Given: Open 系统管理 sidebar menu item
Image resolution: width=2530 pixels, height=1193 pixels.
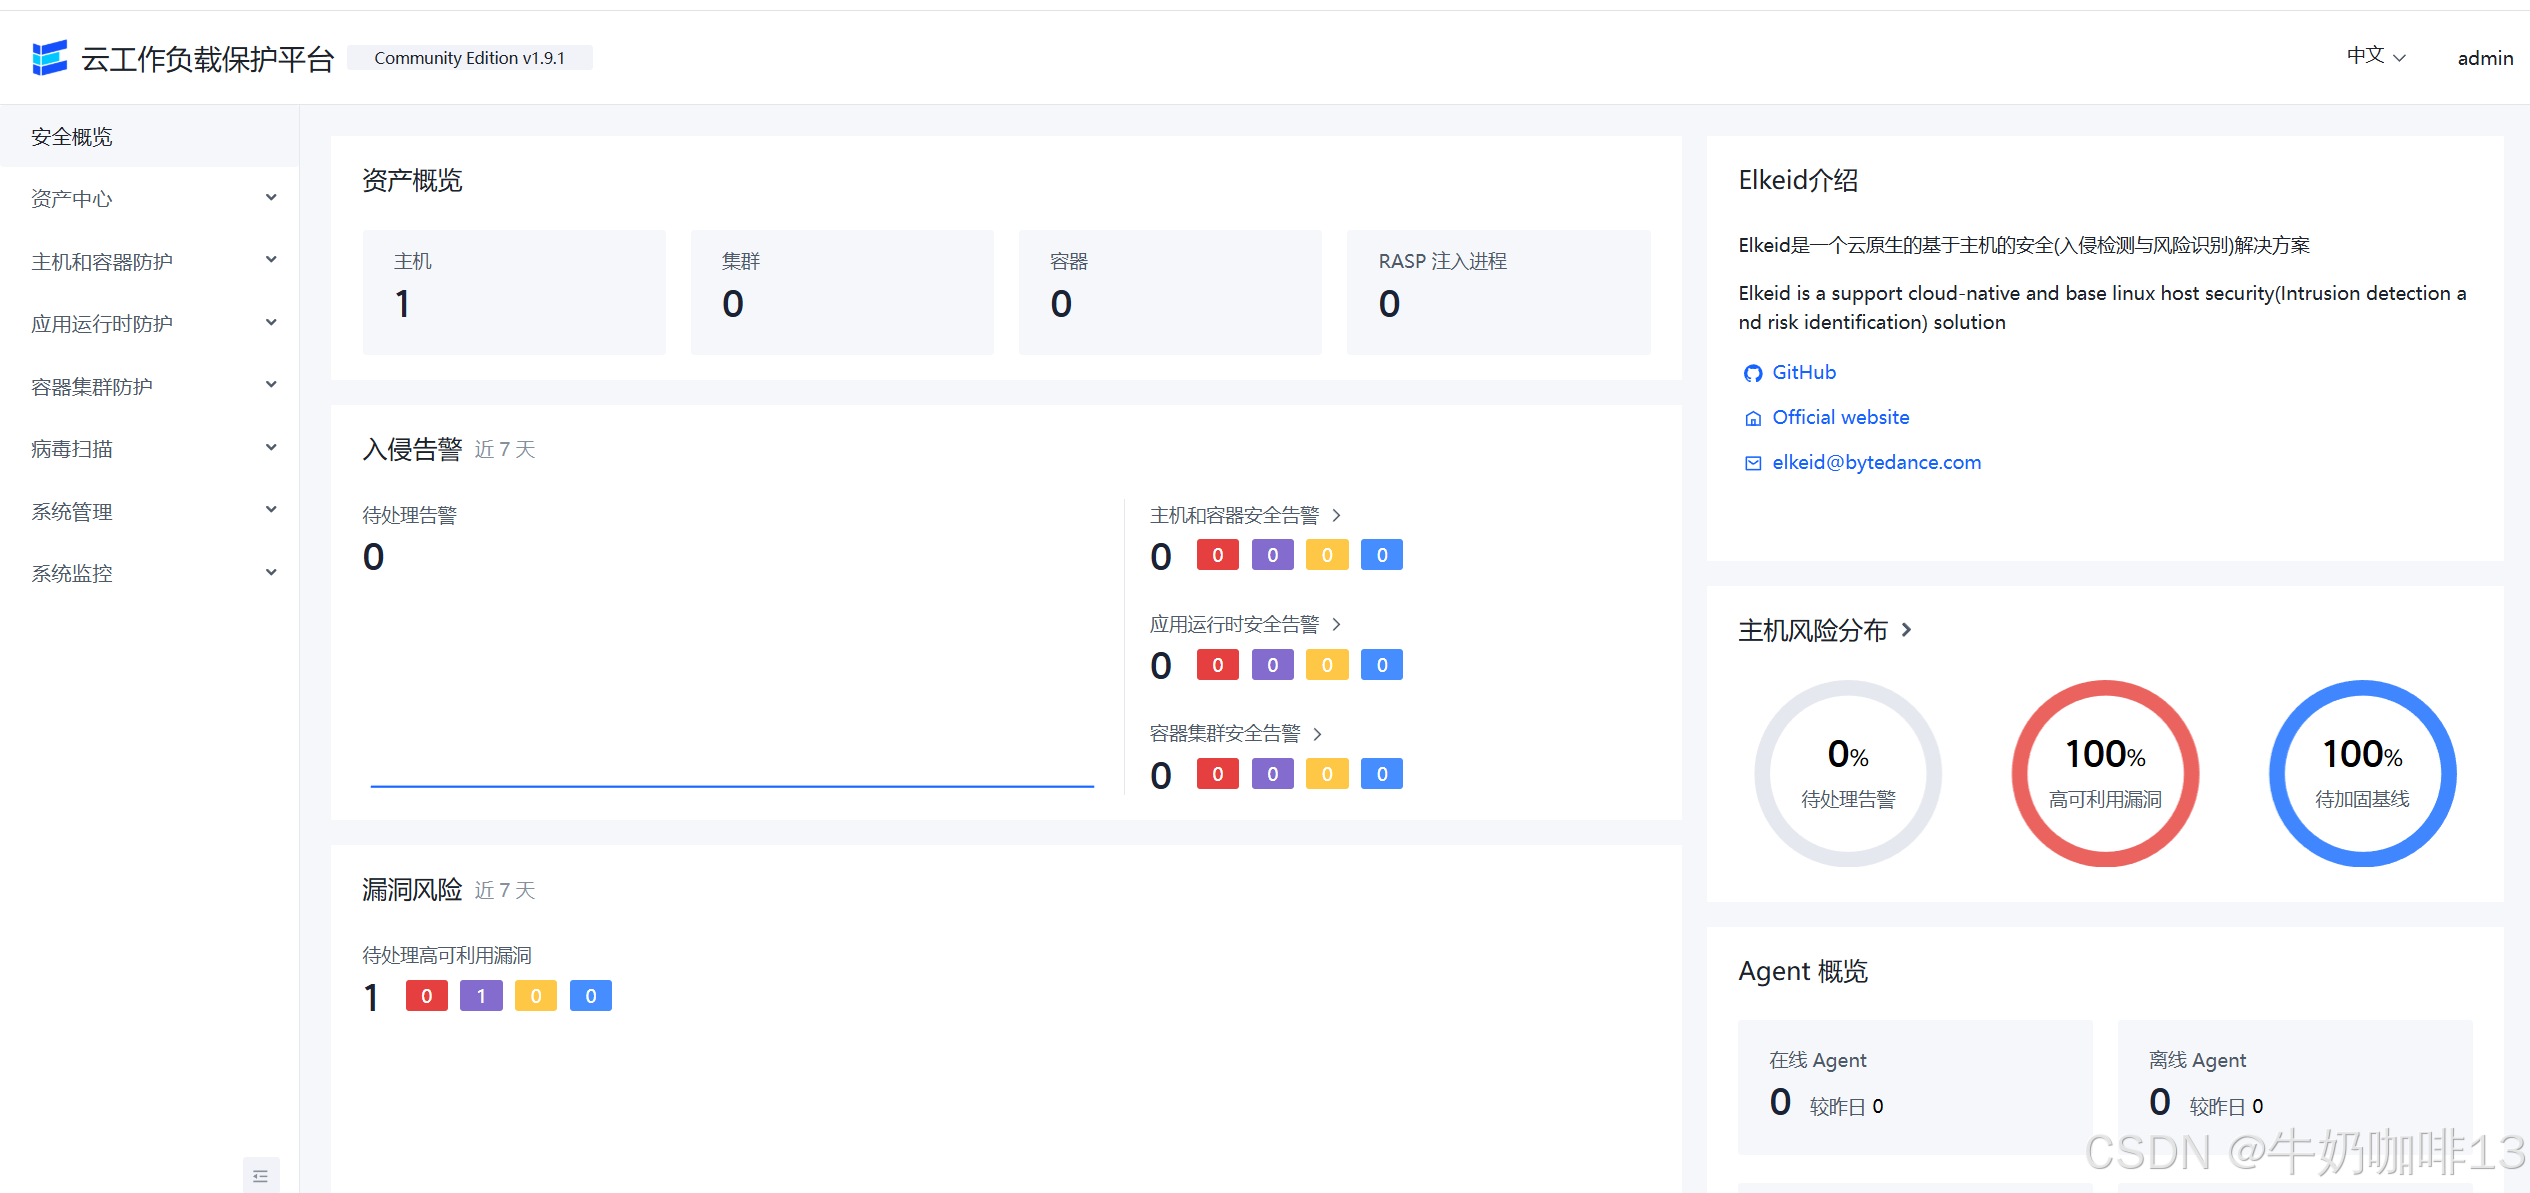Looking at the screenshot, I should coord(149,511).
